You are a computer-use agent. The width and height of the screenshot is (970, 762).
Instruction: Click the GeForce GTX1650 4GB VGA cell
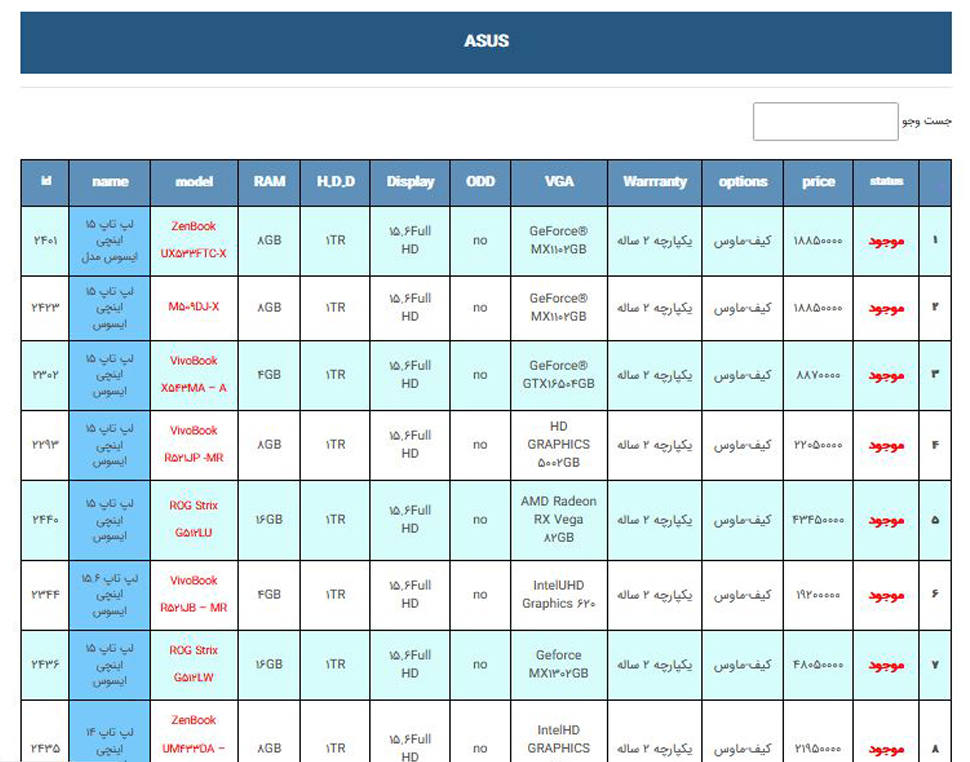(559, 375)
